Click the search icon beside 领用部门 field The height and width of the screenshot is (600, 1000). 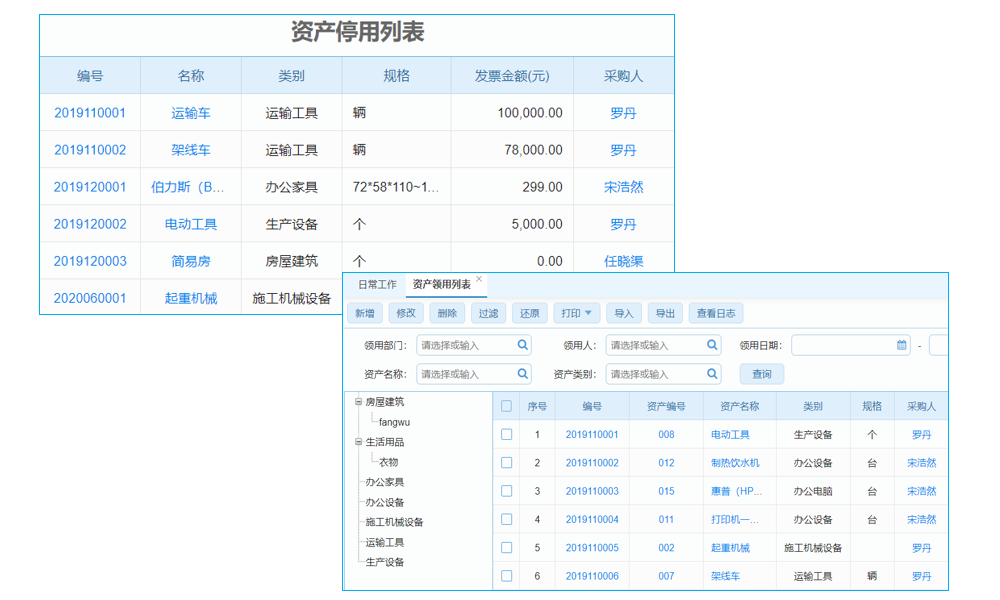[522, 344]
